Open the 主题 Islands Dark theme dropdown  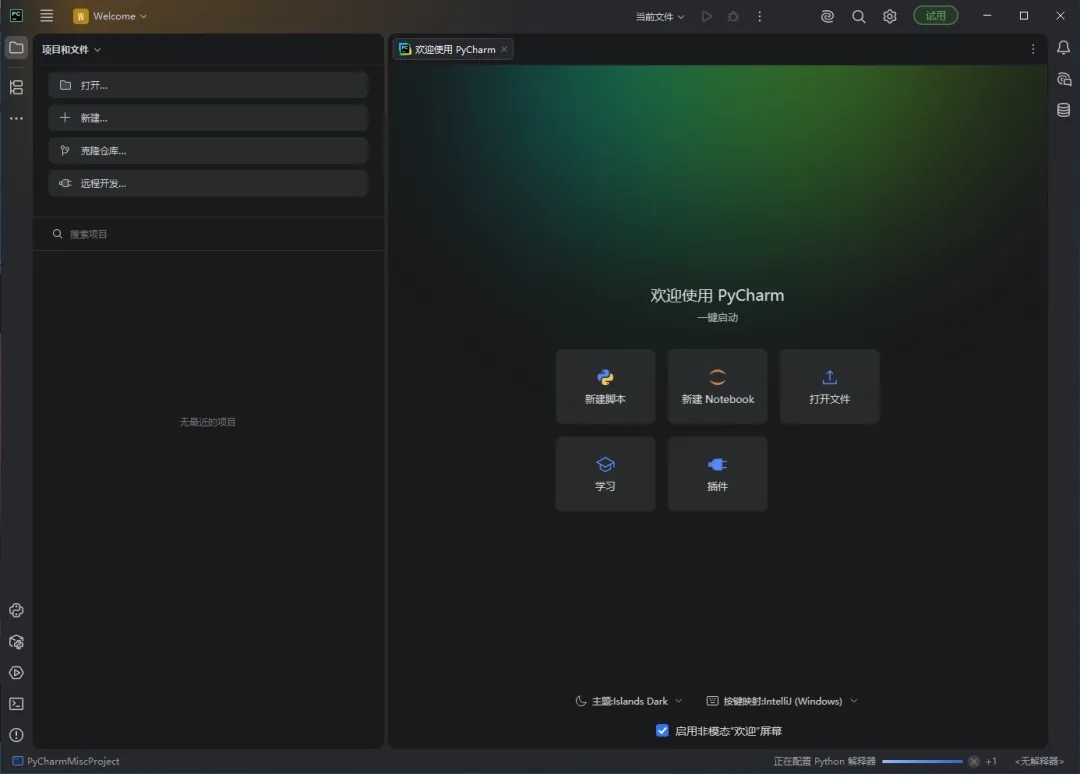coord(629,701)
